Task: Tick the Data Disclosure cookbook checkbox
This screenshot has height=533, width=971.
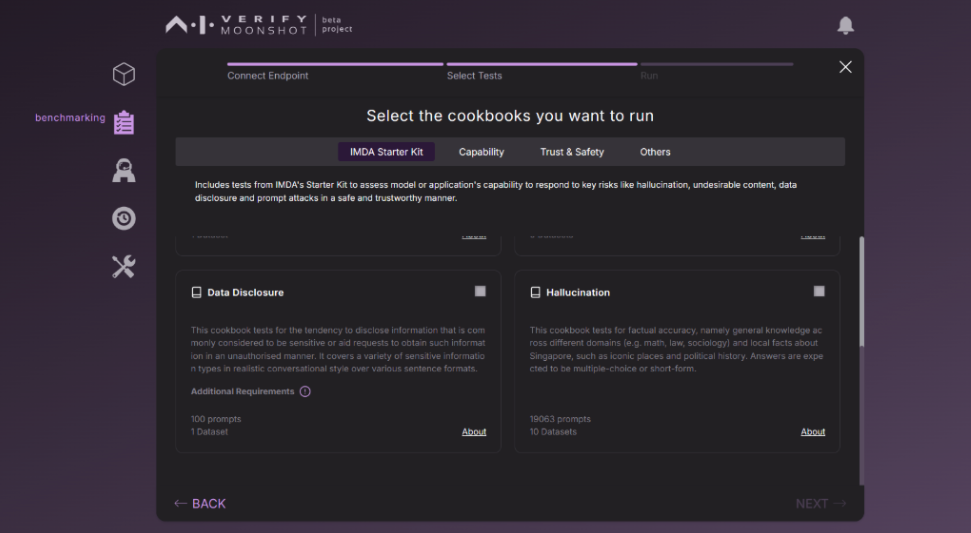Action: click(x=480, y=291)
